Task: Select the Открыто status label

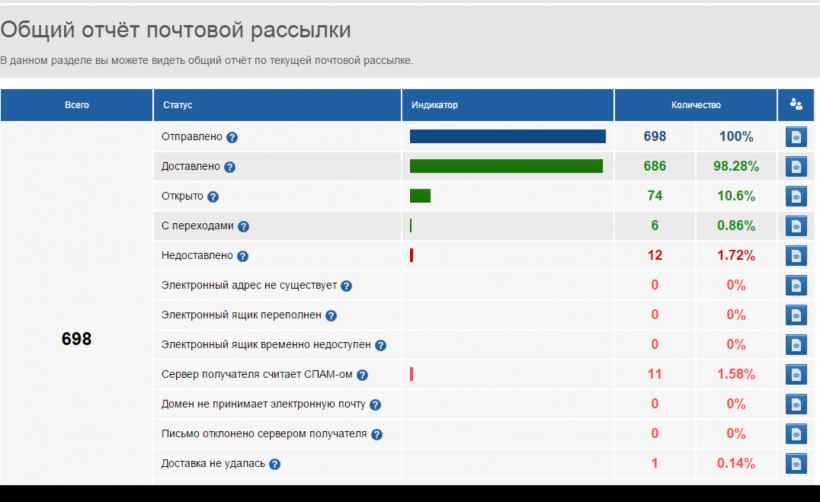Action: pyautogui.click(x=182, y=196)
